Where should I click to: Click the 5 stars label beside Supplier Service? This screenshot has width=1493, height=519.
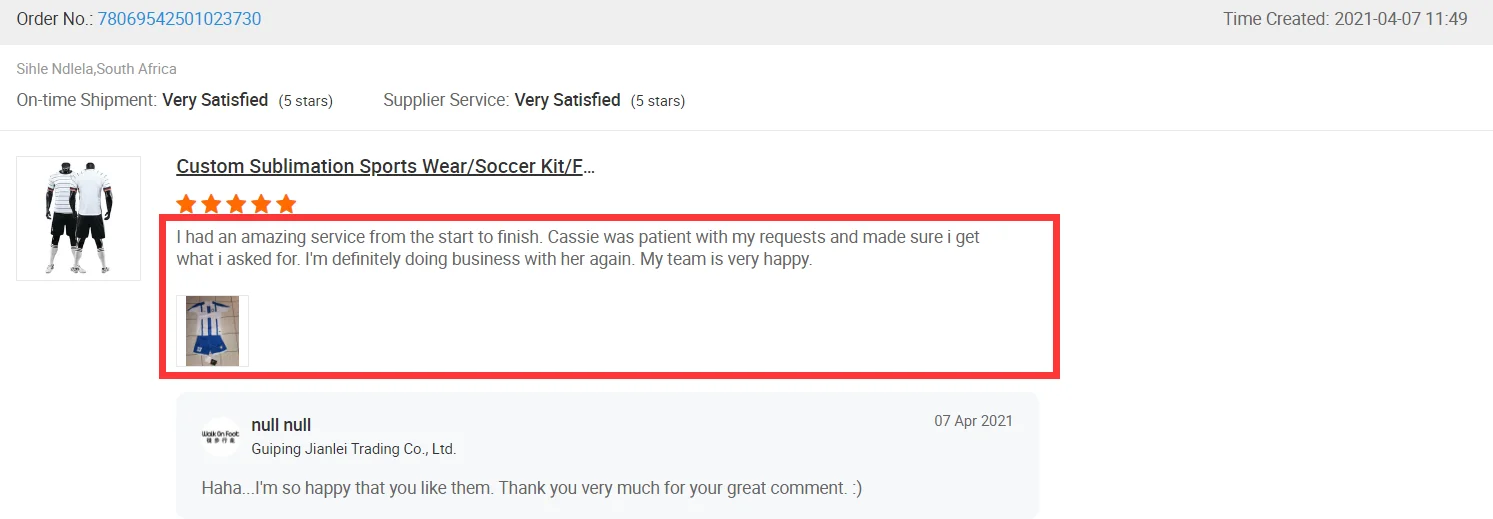pos(657,101)
